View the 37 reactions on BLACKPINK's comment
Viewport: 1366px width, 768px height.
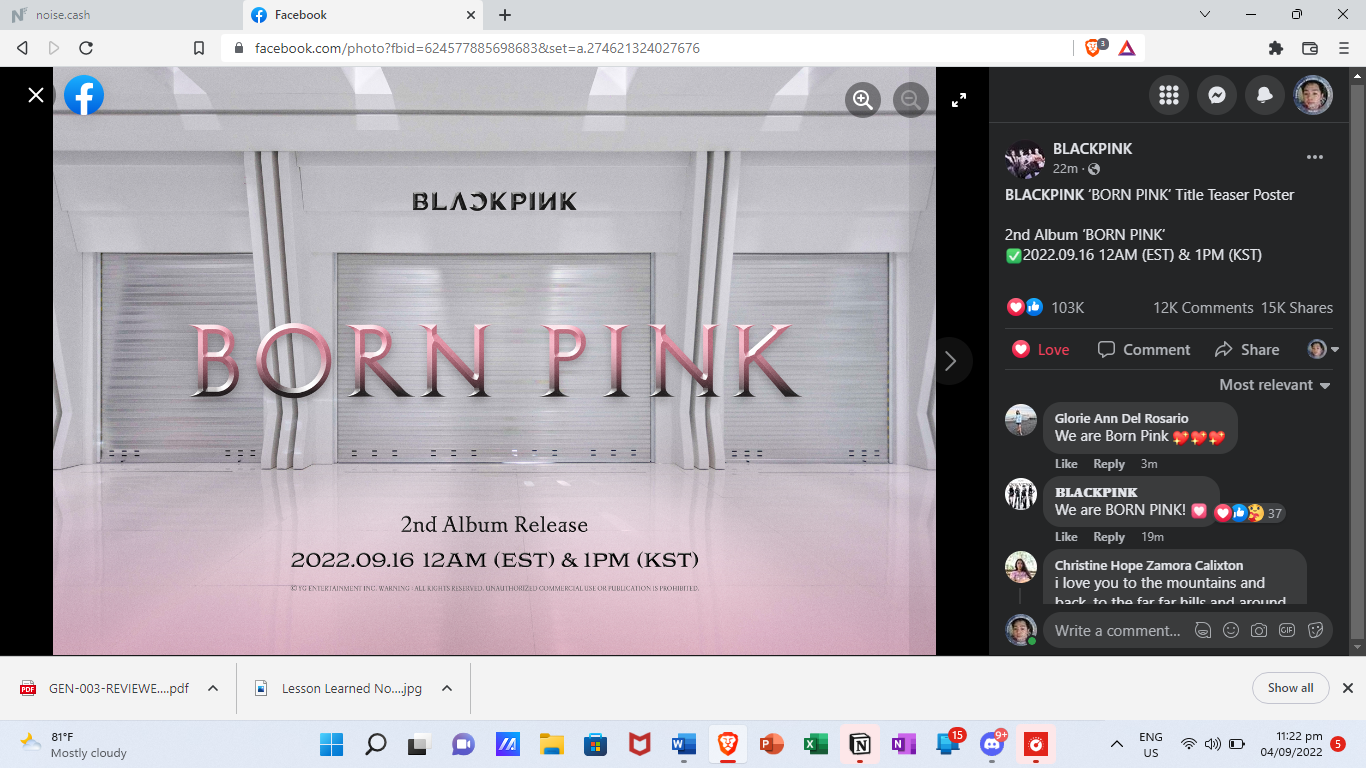(x=1249, y=513)
